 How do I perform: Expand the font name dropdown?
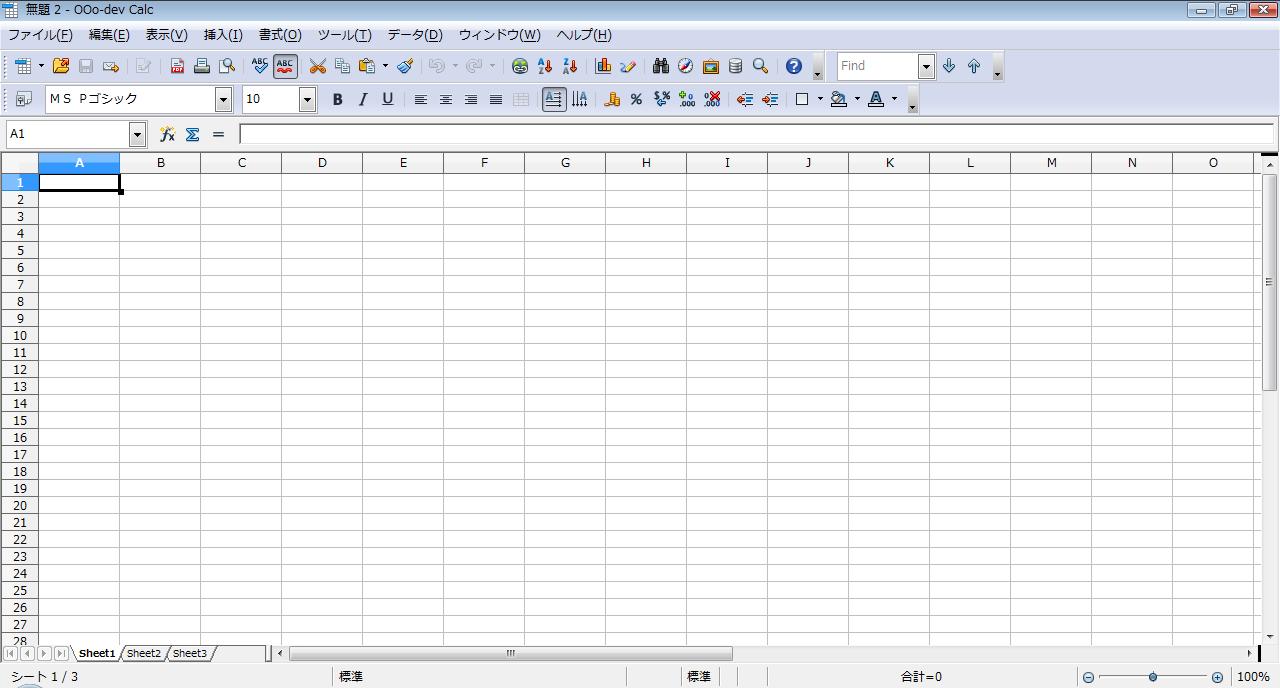pos(223,99)
